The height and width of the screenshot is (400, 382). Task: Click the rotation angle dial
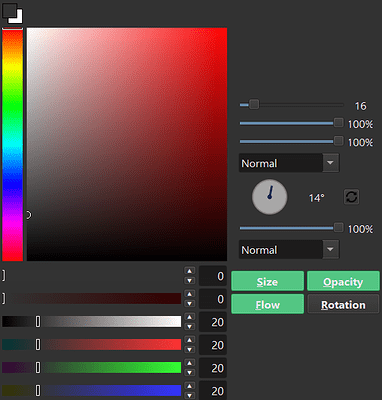269,197
